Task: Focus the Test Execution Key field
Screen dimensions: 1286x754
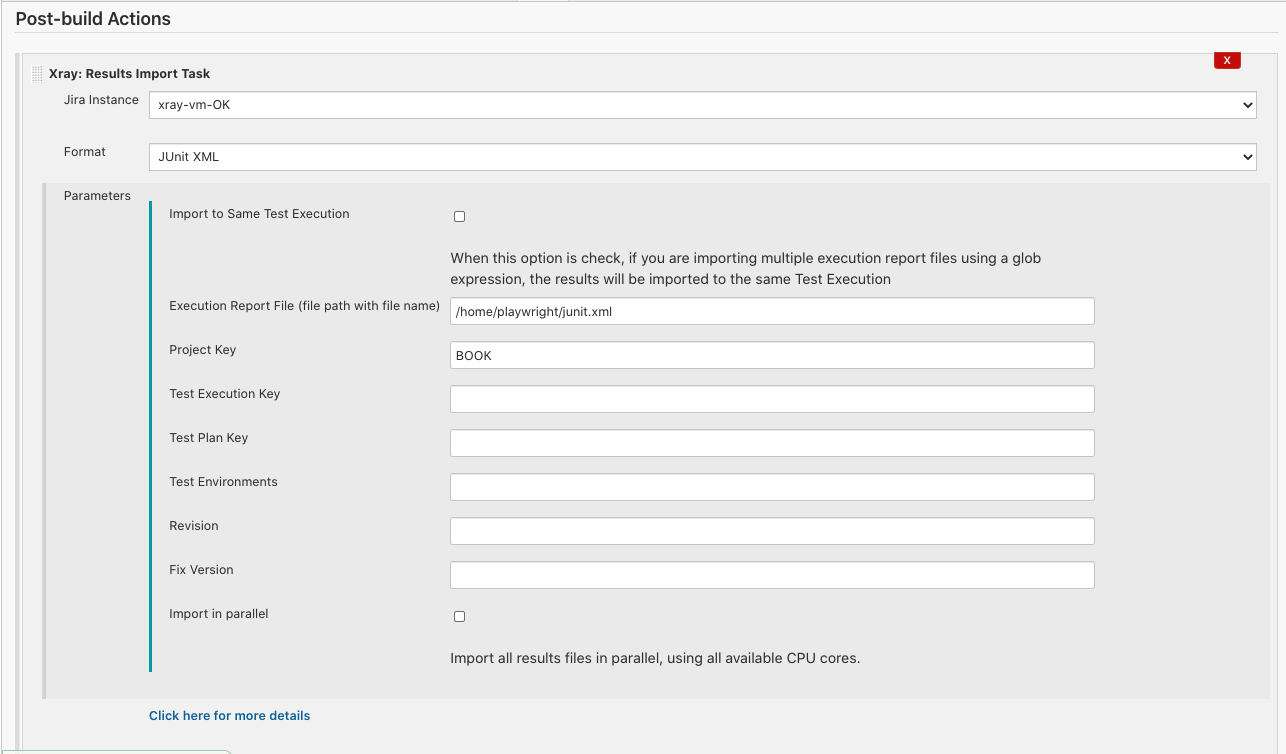Action: [x=772, y=399]
